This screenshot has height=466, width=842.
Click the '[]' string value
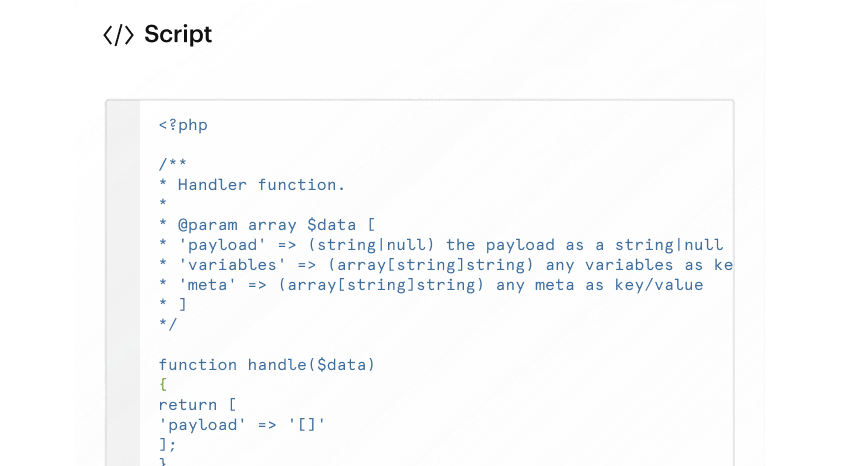click(307, 425)
